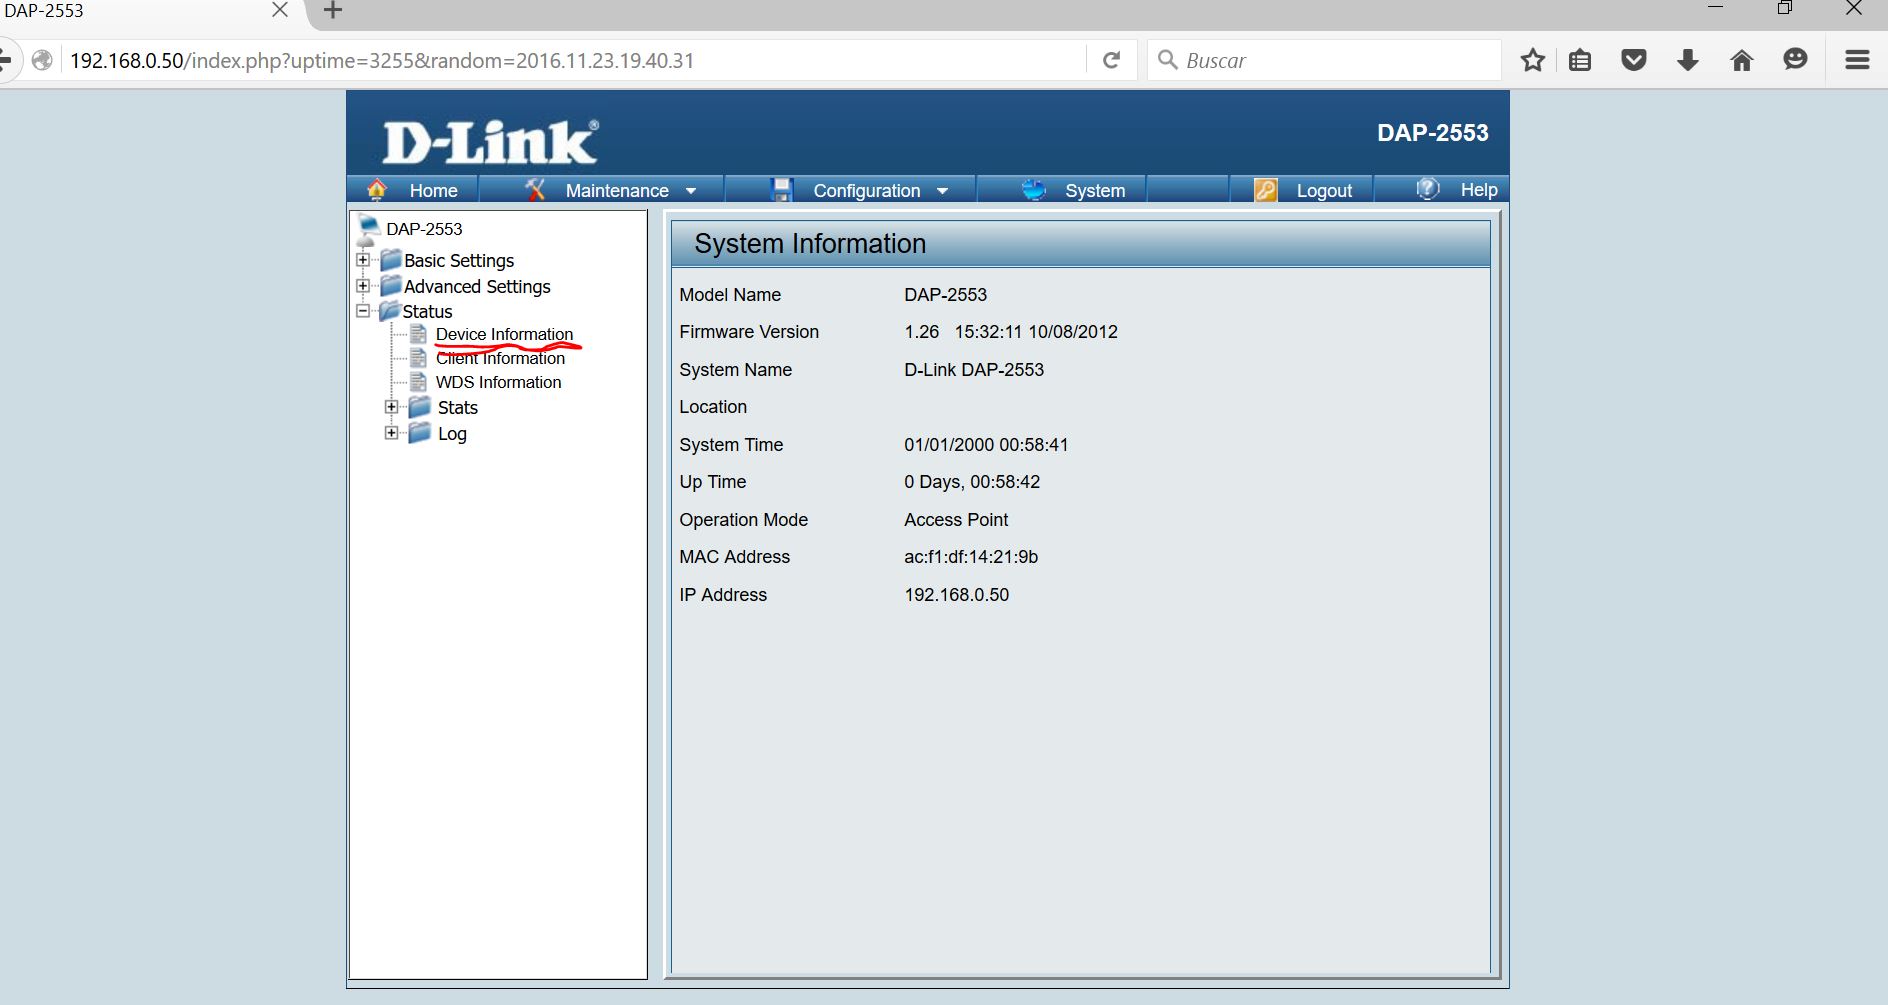
Task: Collapse the Status tree node
Action: (363, 311)
